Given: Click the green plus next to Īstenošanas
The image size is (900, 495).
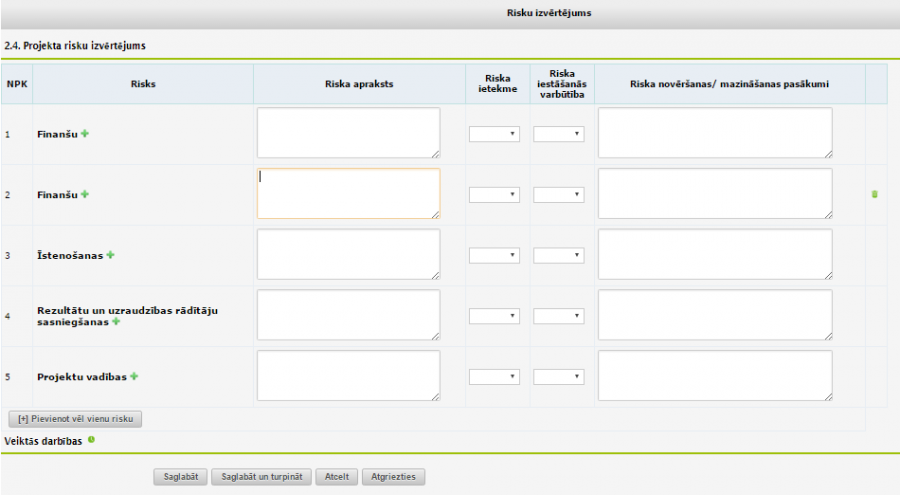Looking at the screenshot, I should pos(111,255).
